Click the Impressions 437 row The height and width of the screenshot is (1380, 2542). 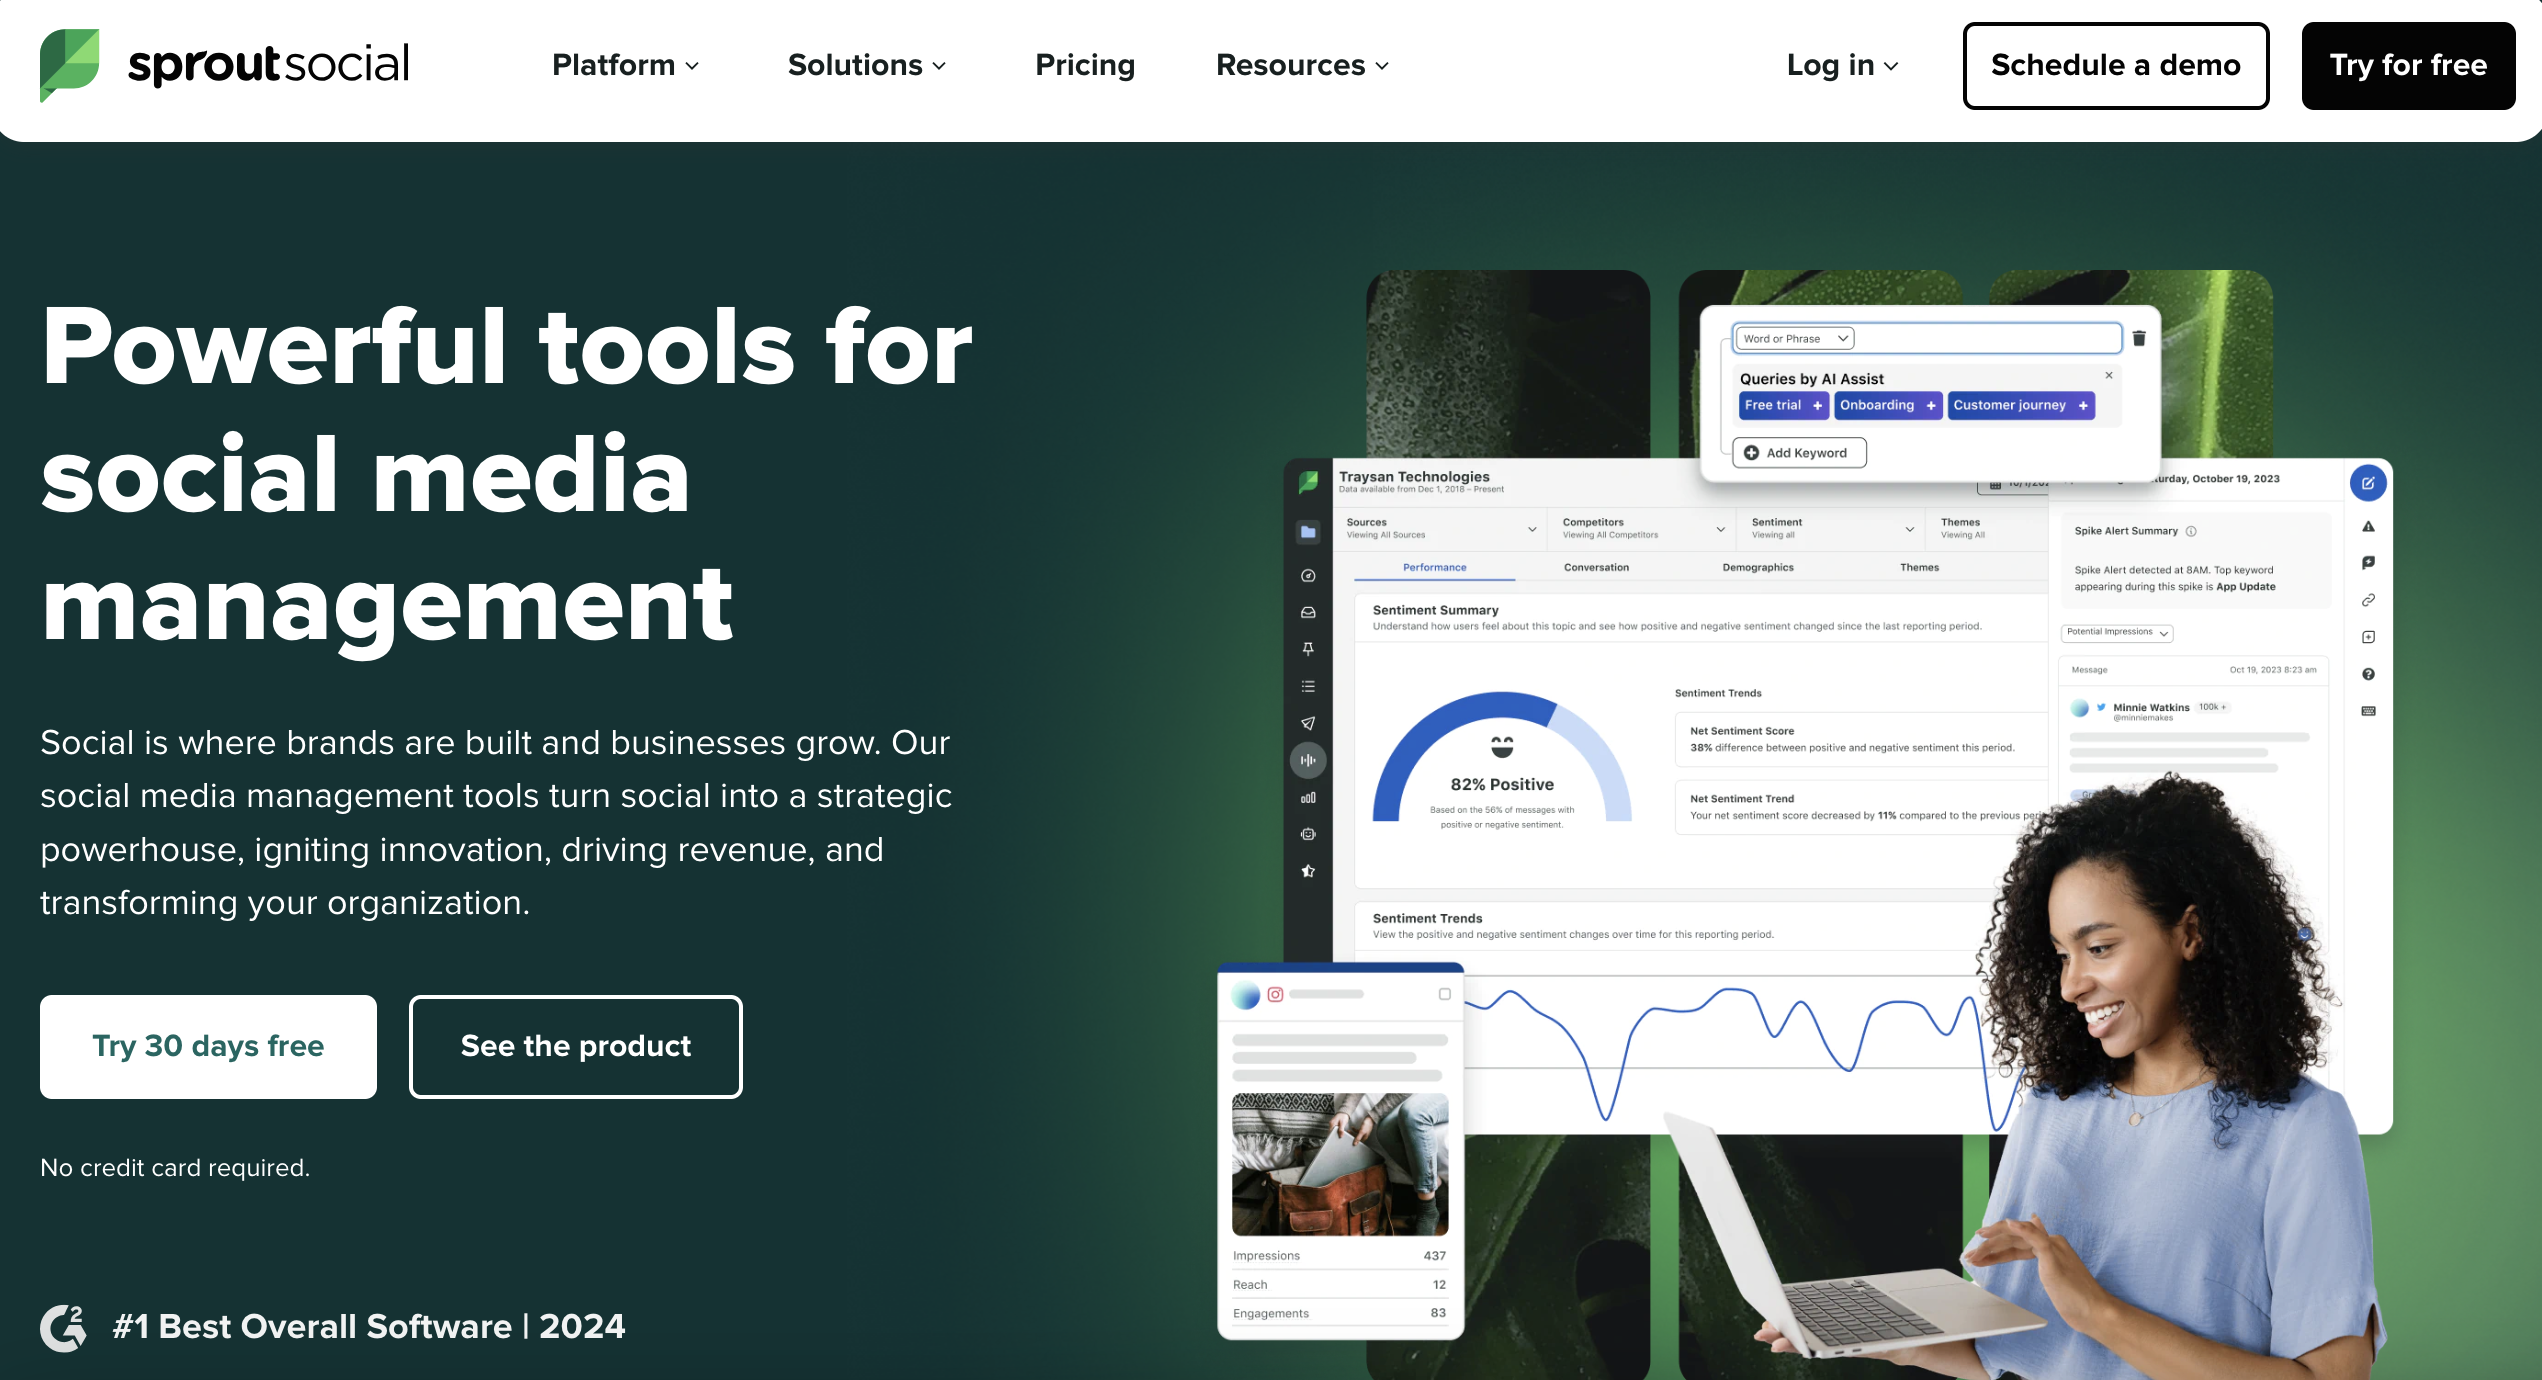tap(1340, 1256)
